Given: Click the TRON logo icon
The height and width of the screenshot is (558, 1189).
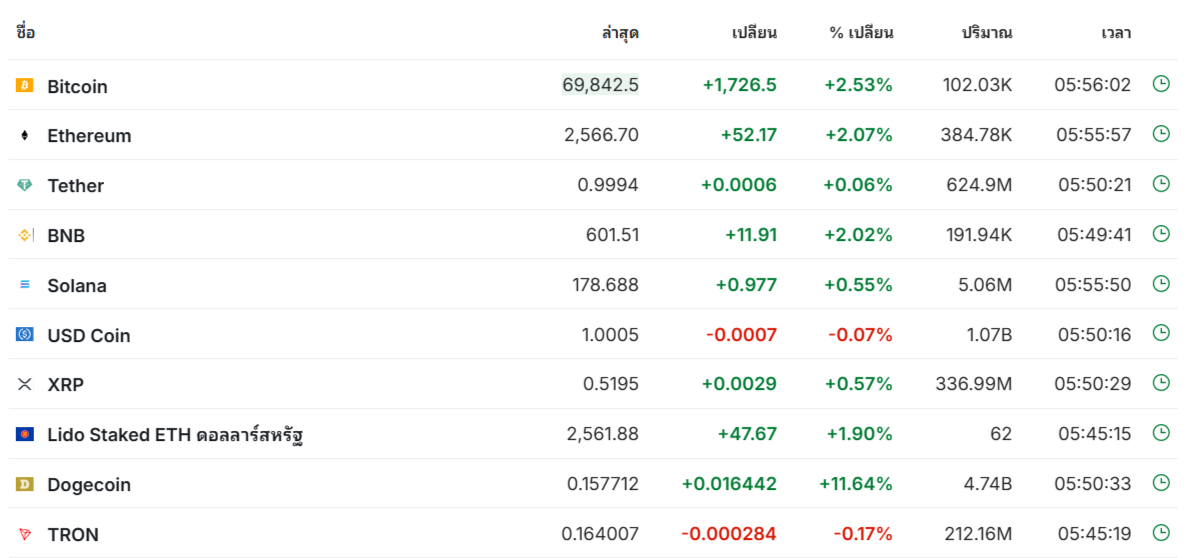Looking at the screenshot, I should pyautogui.click(x=24, y=534).
